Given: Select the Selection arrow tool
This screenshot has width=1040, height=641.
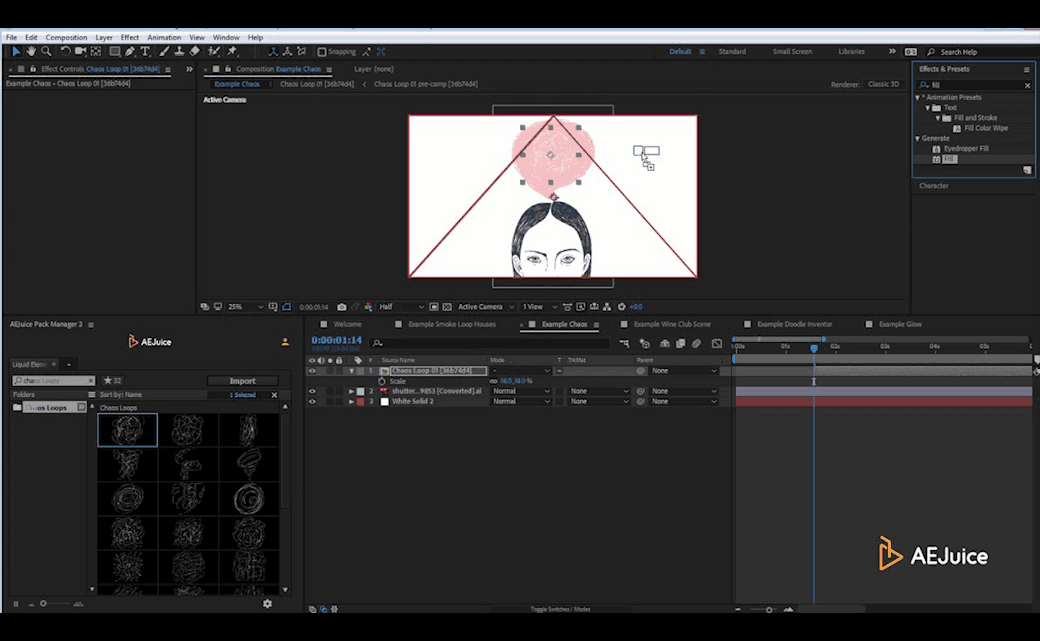Looking at the screenshot, I should click(x=16, y=51).
